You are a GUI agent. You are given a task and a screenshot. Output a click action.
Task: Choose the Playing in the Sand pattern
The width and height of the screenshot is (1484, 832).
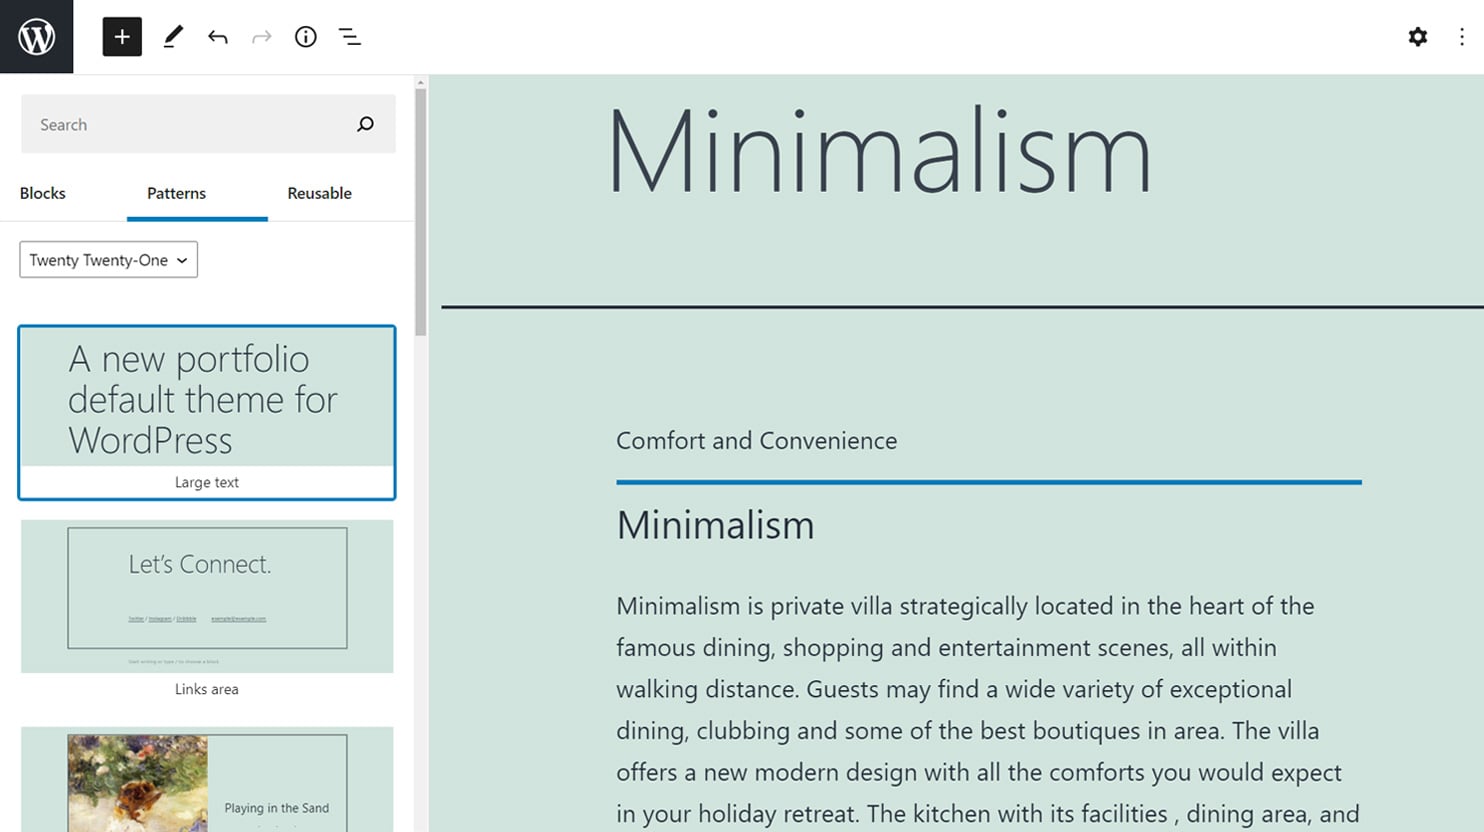[207, 780]
